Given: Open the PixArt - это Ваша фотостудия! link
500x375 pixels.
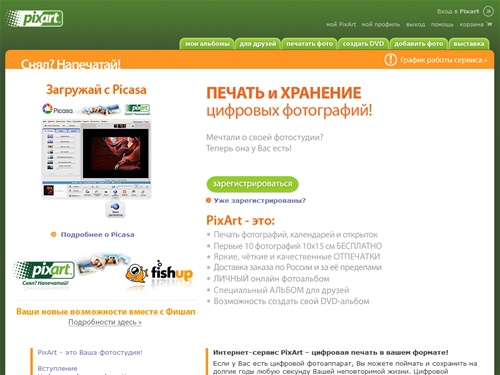Looking at the screenshot, I should [90, 352].
